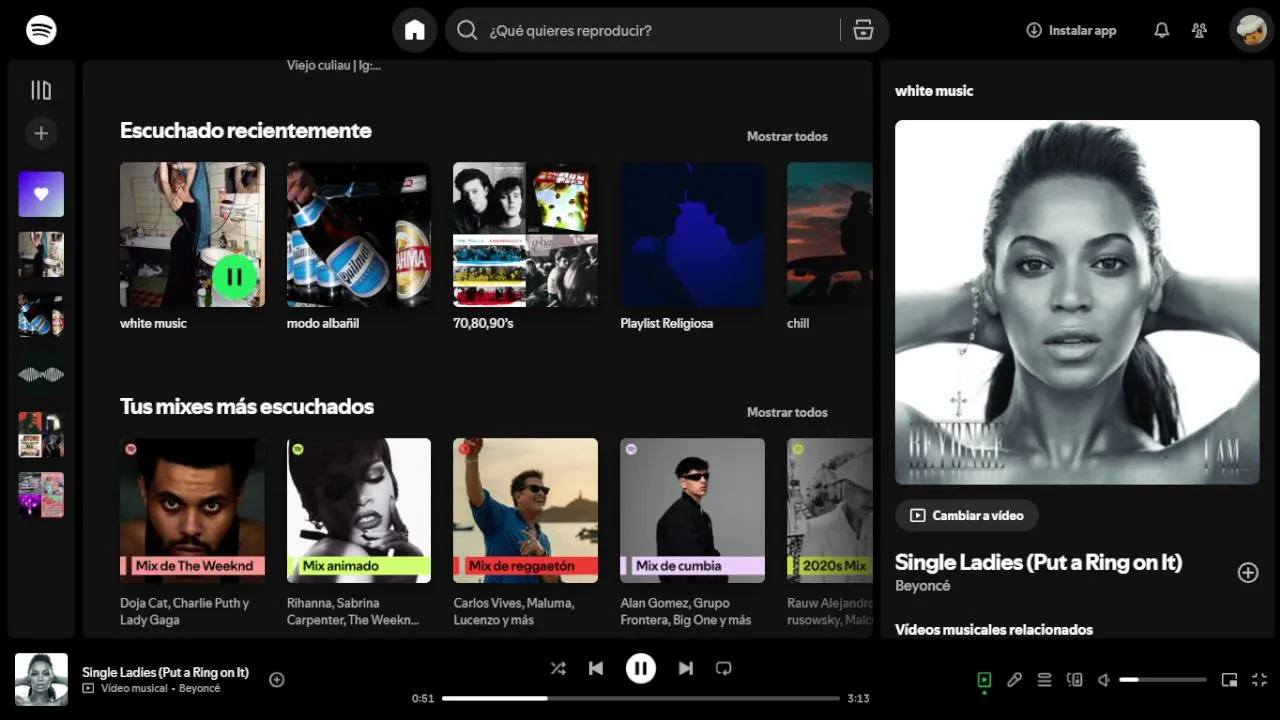Skip to the next track
The image size is (1280, 720).
(x=686, y=668)
